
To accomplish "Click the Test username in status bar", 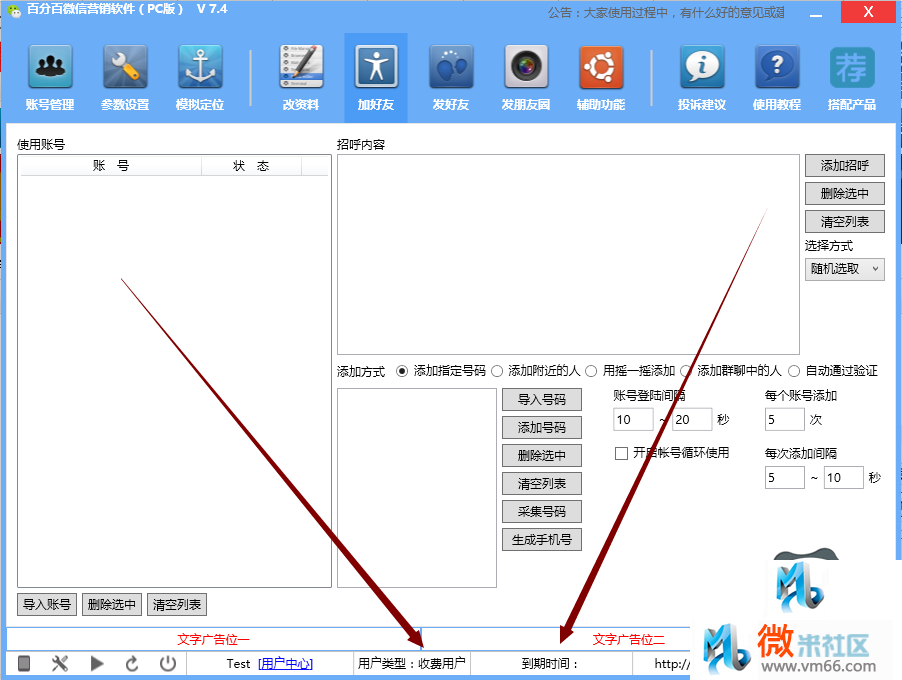I will coord(238,663).
